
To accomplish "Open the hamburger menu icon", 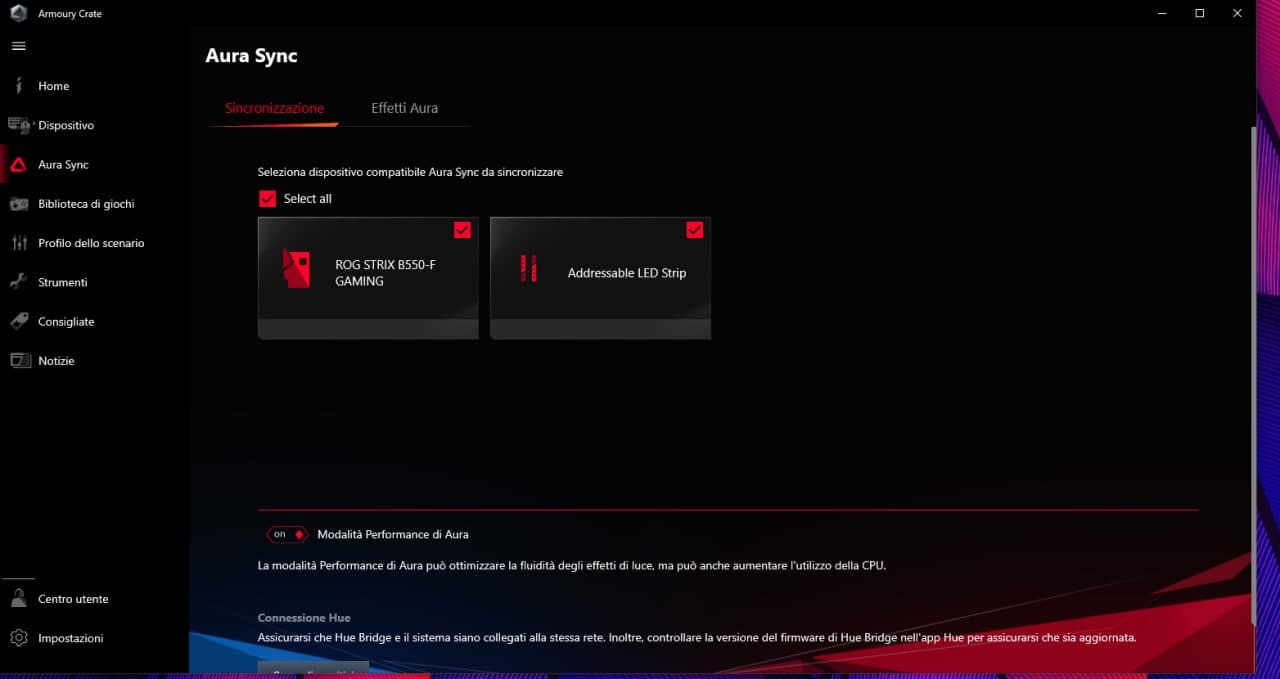I will pos(18,46).
